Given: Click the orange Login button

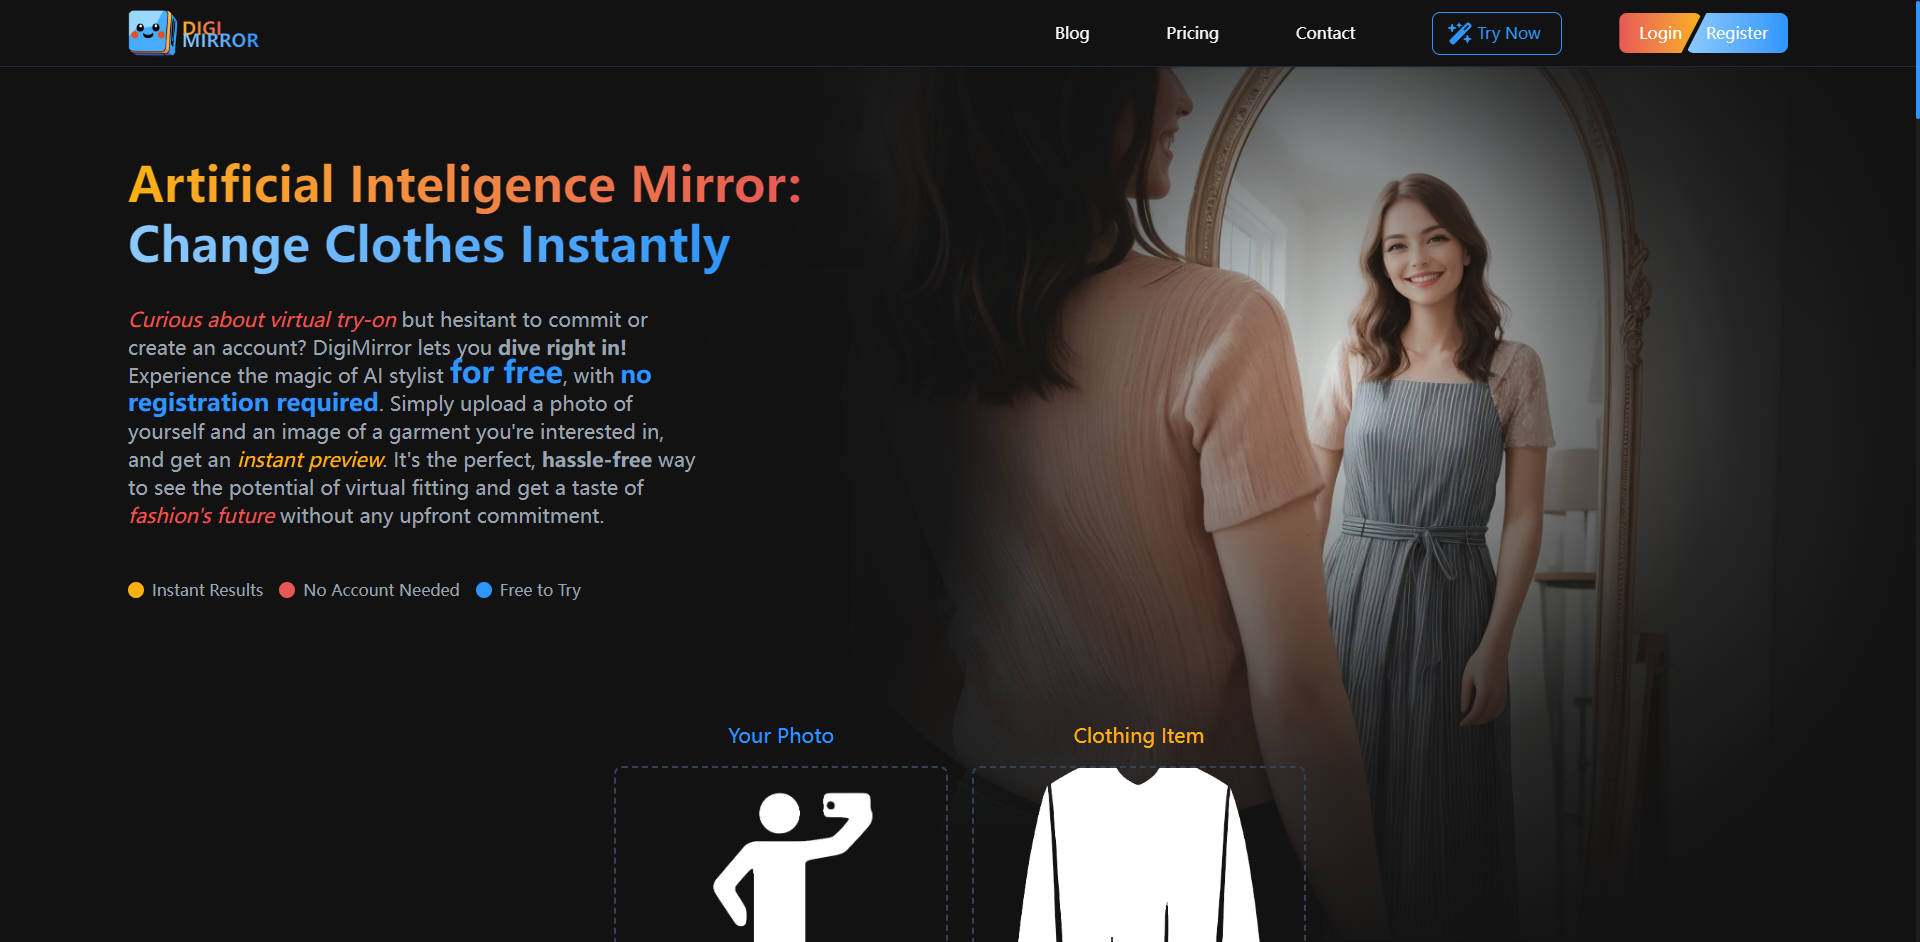Looking at the screenshot, I should click(1659, 32).
